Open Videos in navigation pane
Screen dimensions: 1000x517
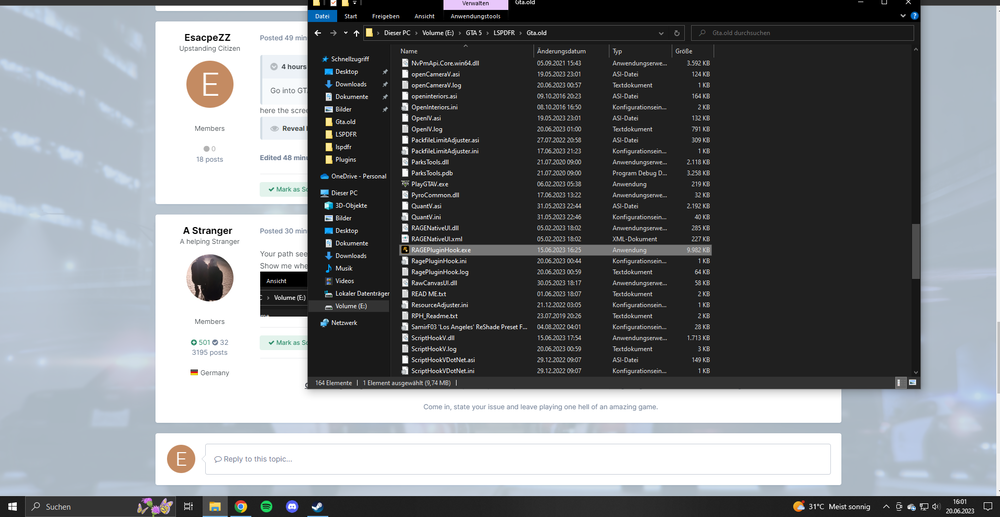click(344, 281)
